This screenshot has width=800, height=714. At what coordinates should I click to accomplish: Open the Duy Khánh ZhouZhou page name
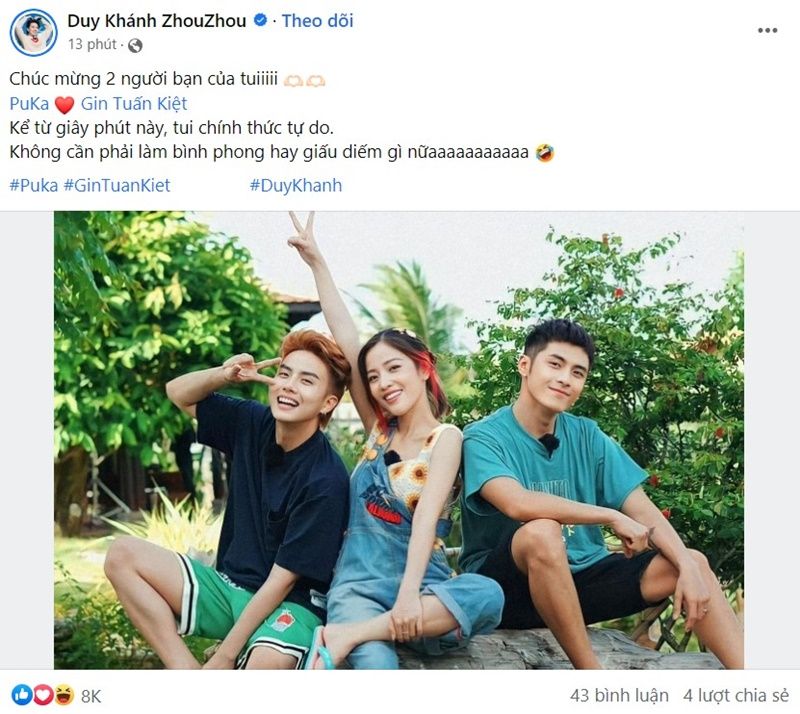pos(157,21)
